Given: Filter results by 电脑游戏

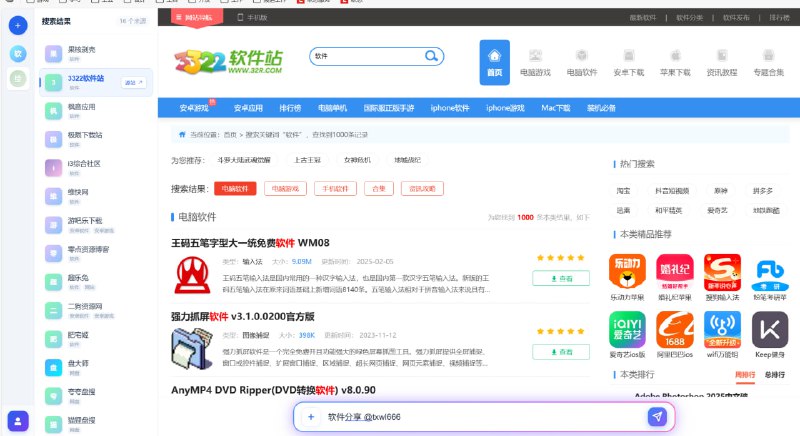Looking at the screenshot, I should click(285, 189).
